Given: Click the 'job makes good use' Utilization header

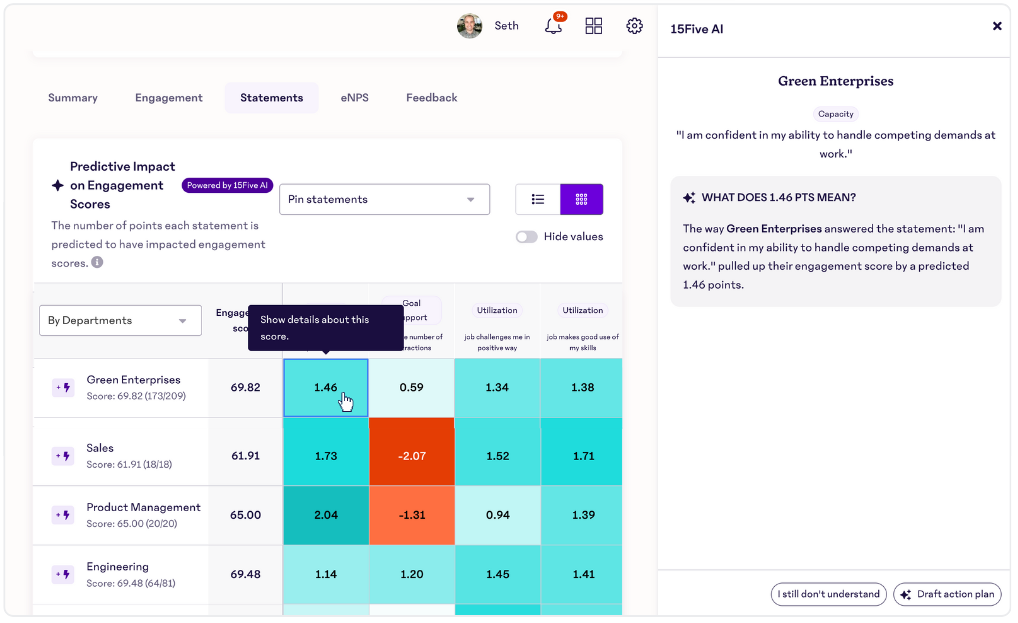Looking at the screenshot, I should 582,327.
